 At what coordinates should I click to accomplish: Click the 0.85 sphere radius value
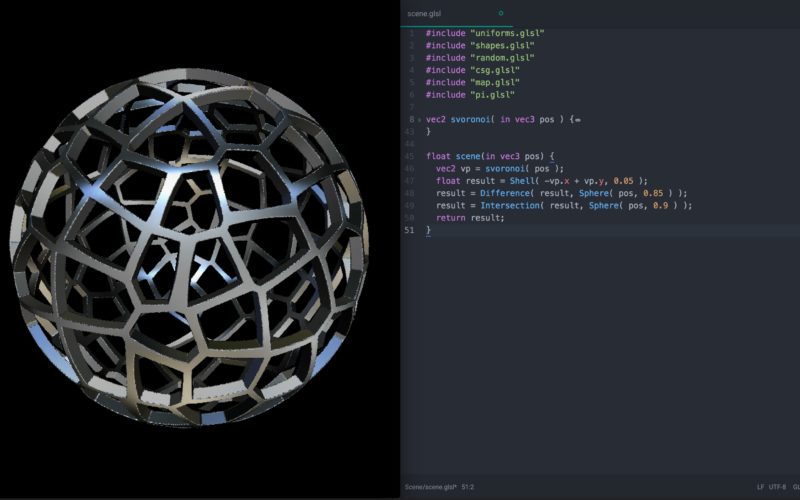tap(653, 193)
